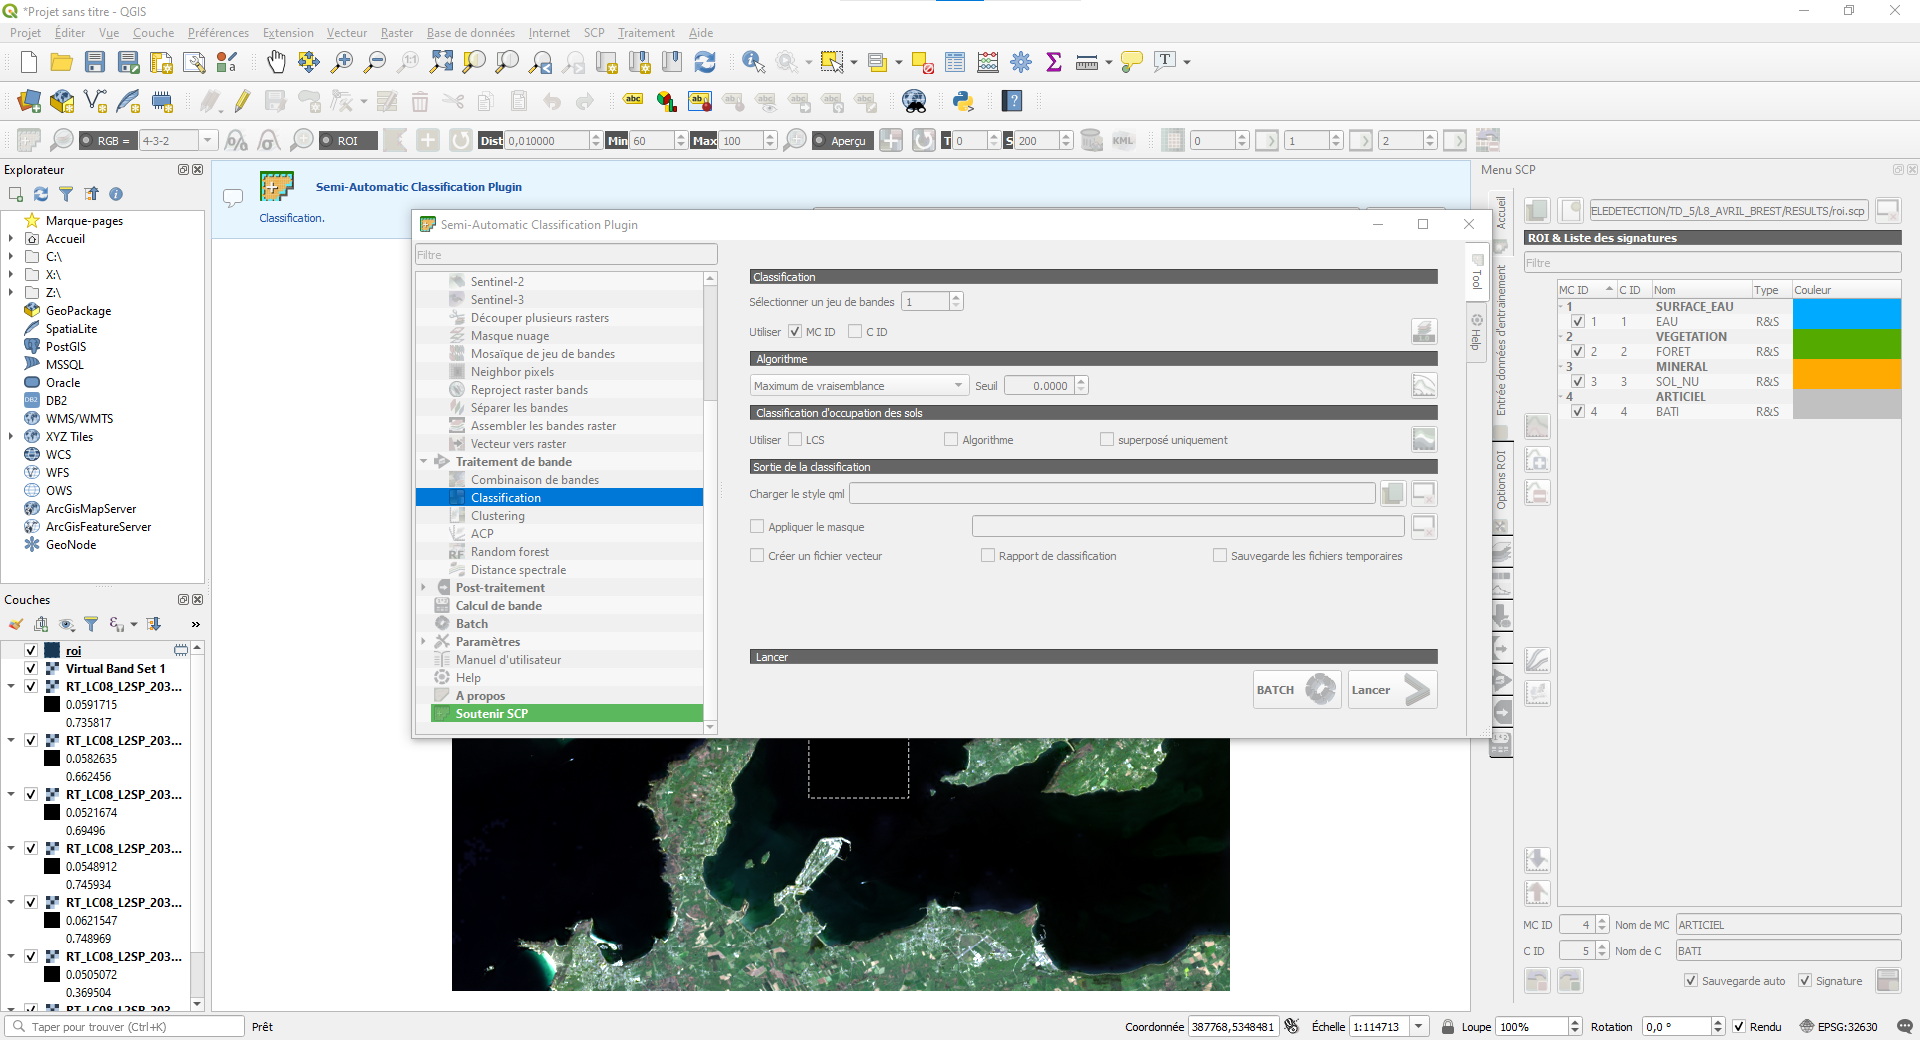Open the RGB 4-3-2 band combination dropdown
Image resolution: width=1920 pixels, height=1040 pixels.
pyautogui.click(x=207, y=141)
